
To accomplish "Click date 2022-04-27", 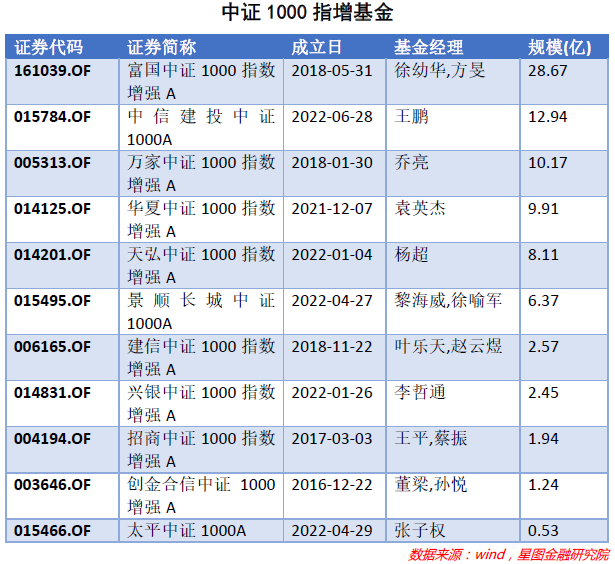I will (x=332, y=301).
